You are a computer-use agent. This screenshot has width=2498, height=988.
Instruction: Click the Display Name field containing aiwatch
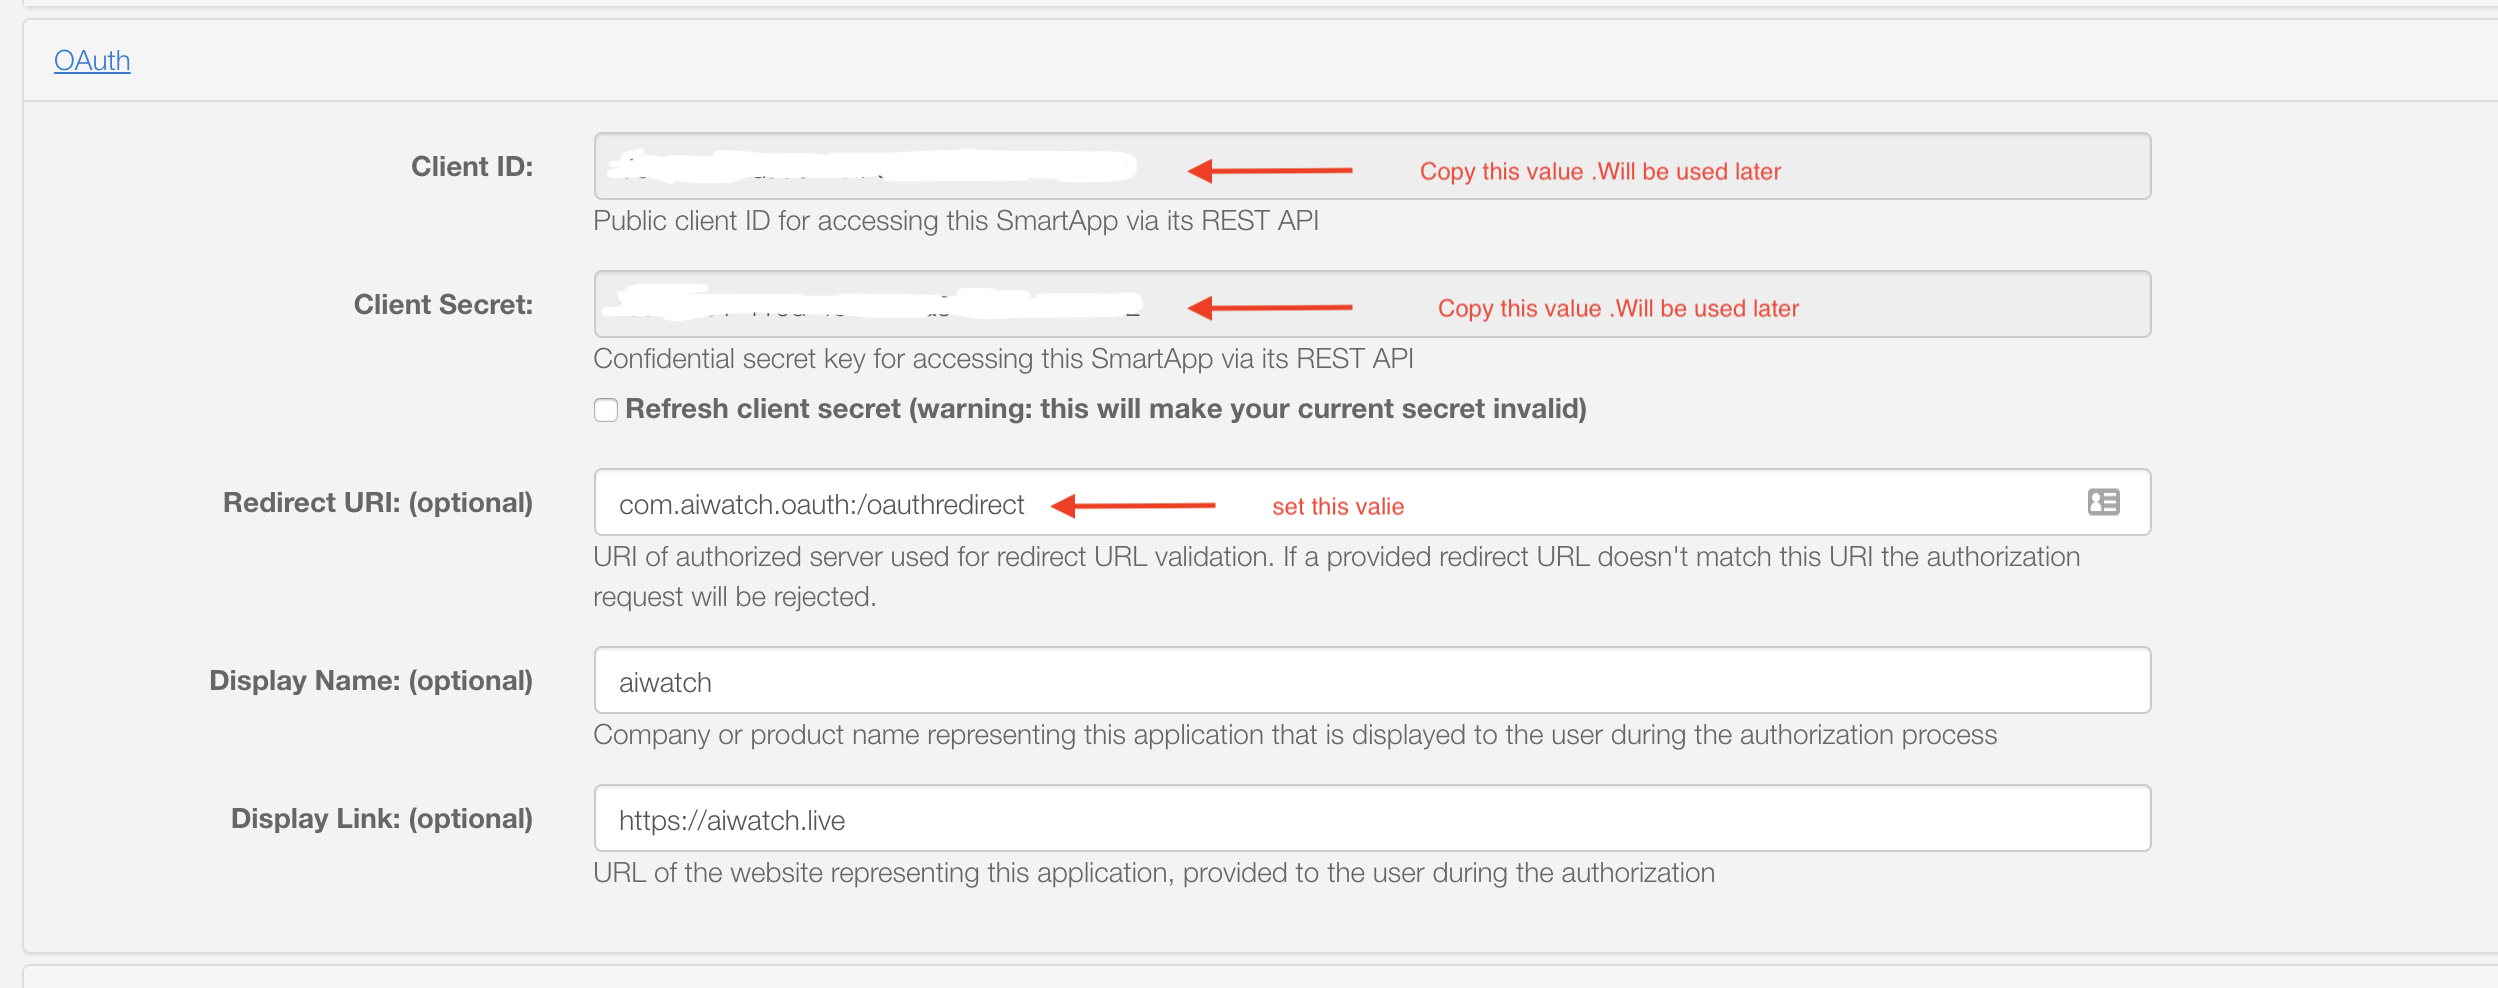(x=1370, y=681)
